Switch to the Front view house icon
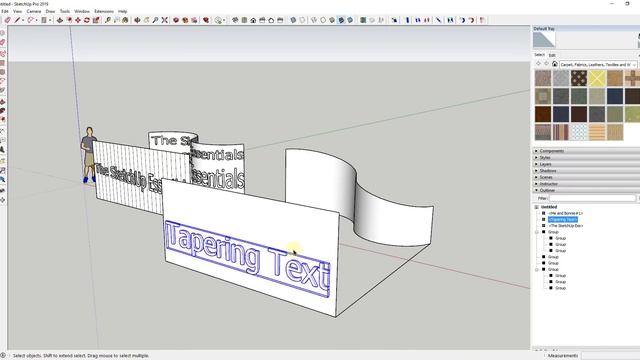Image resolution: width=640 pixels, height=360 pixels. point(253,20)
